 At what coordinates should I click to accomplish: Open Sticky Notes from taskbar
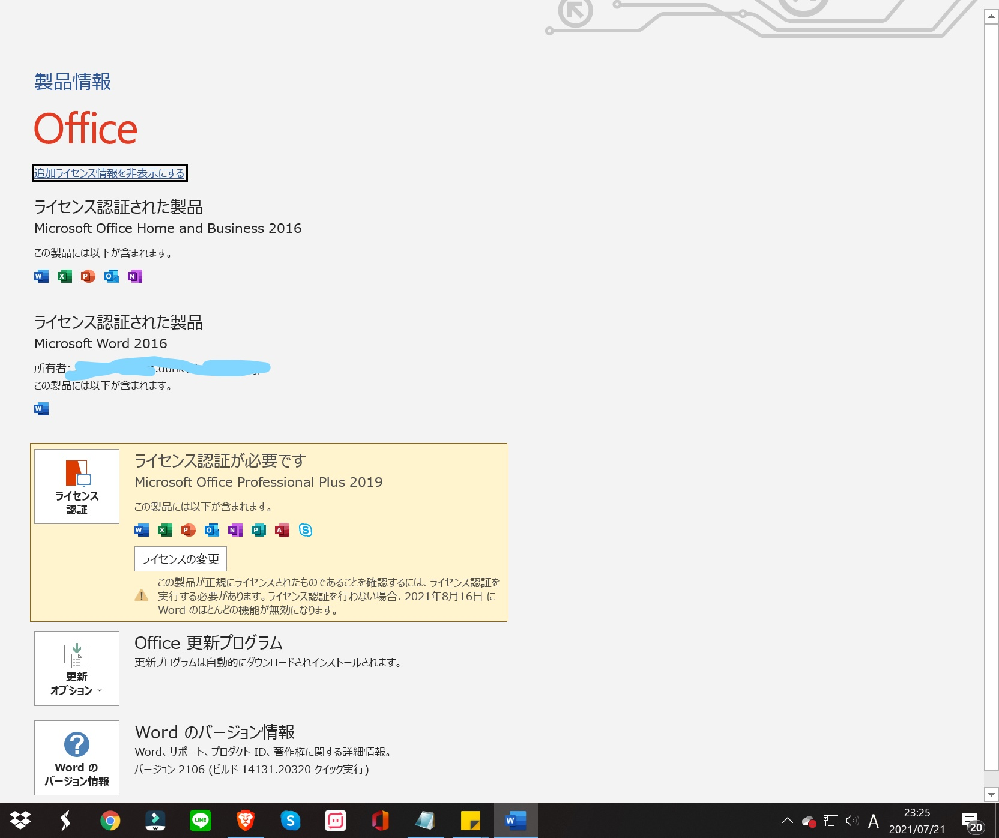470,821
